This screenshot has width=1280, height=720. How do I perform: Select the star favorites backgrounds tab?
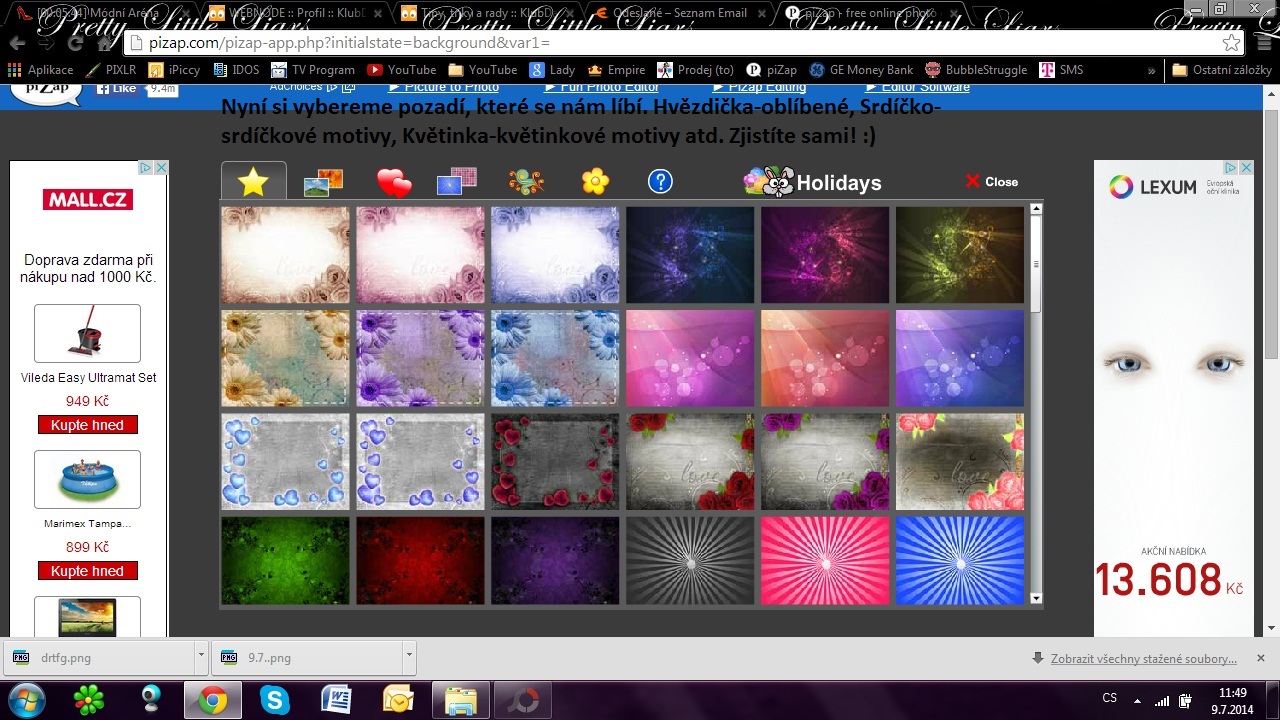(x=254, y=182)
